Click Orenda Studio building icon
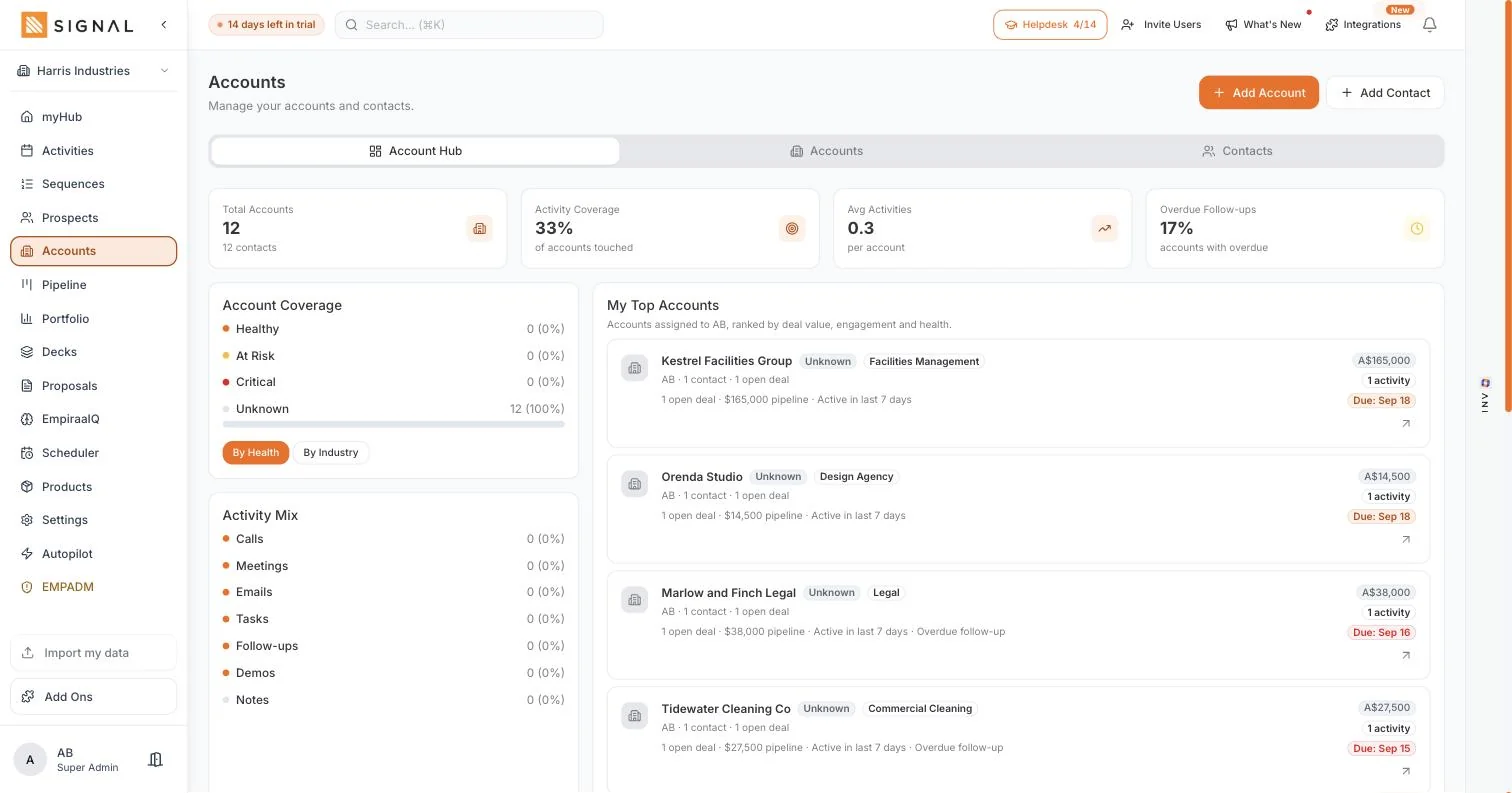 click(635, 484)
